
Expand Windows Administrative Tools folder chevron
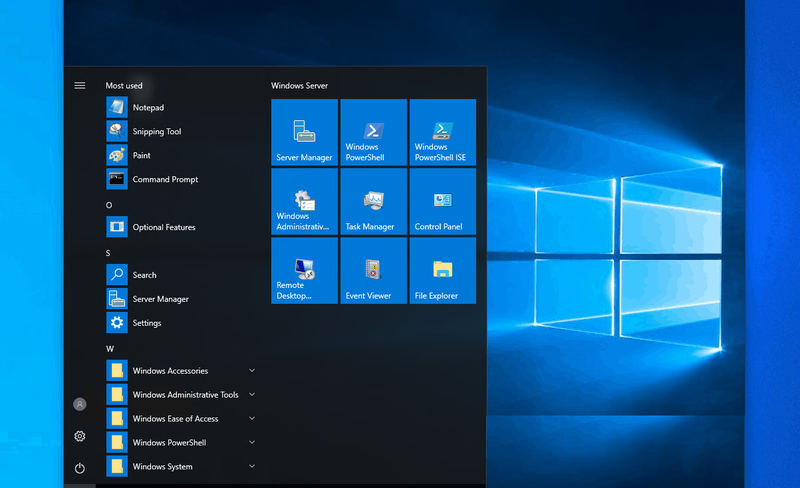click(252, 395)
